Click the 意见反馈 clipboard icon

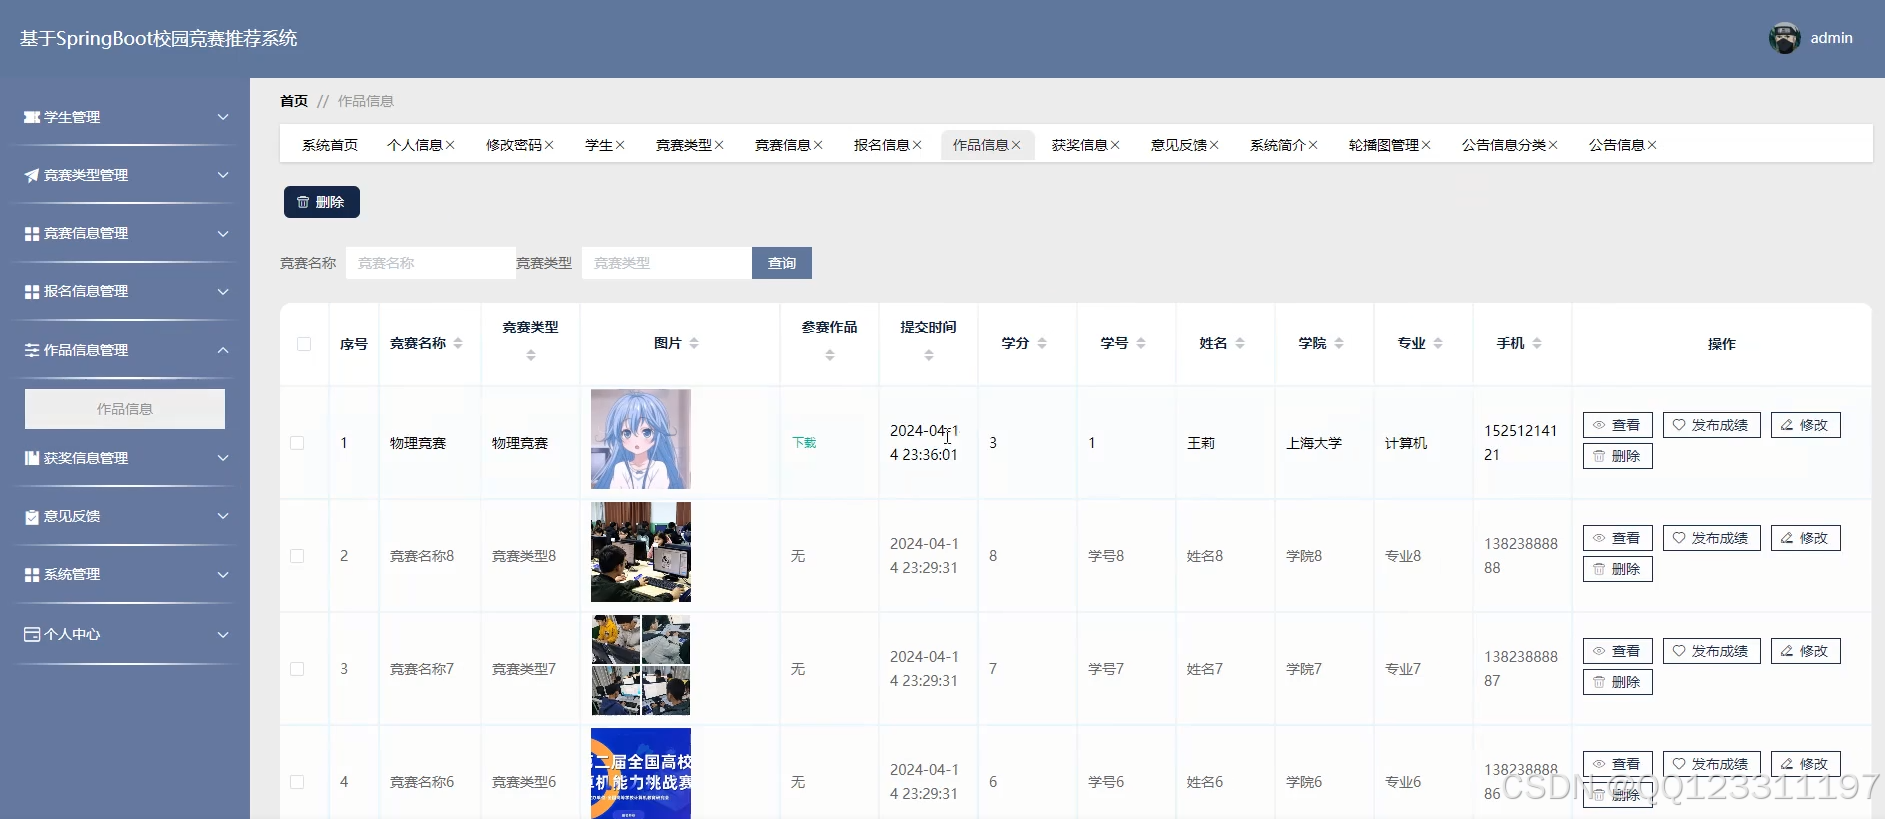tap(32, 516)
